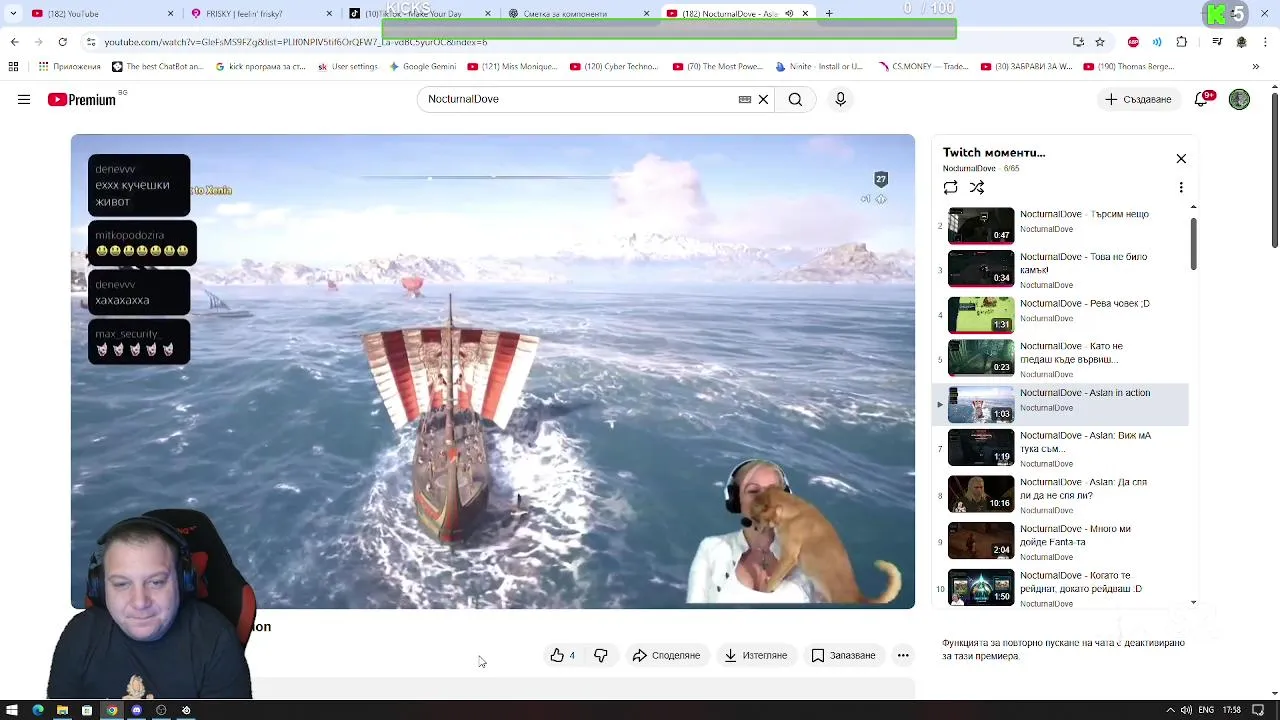Open more actions menu below video
Viewport: 1280px width, 720px height.
(x=903, y=655)
